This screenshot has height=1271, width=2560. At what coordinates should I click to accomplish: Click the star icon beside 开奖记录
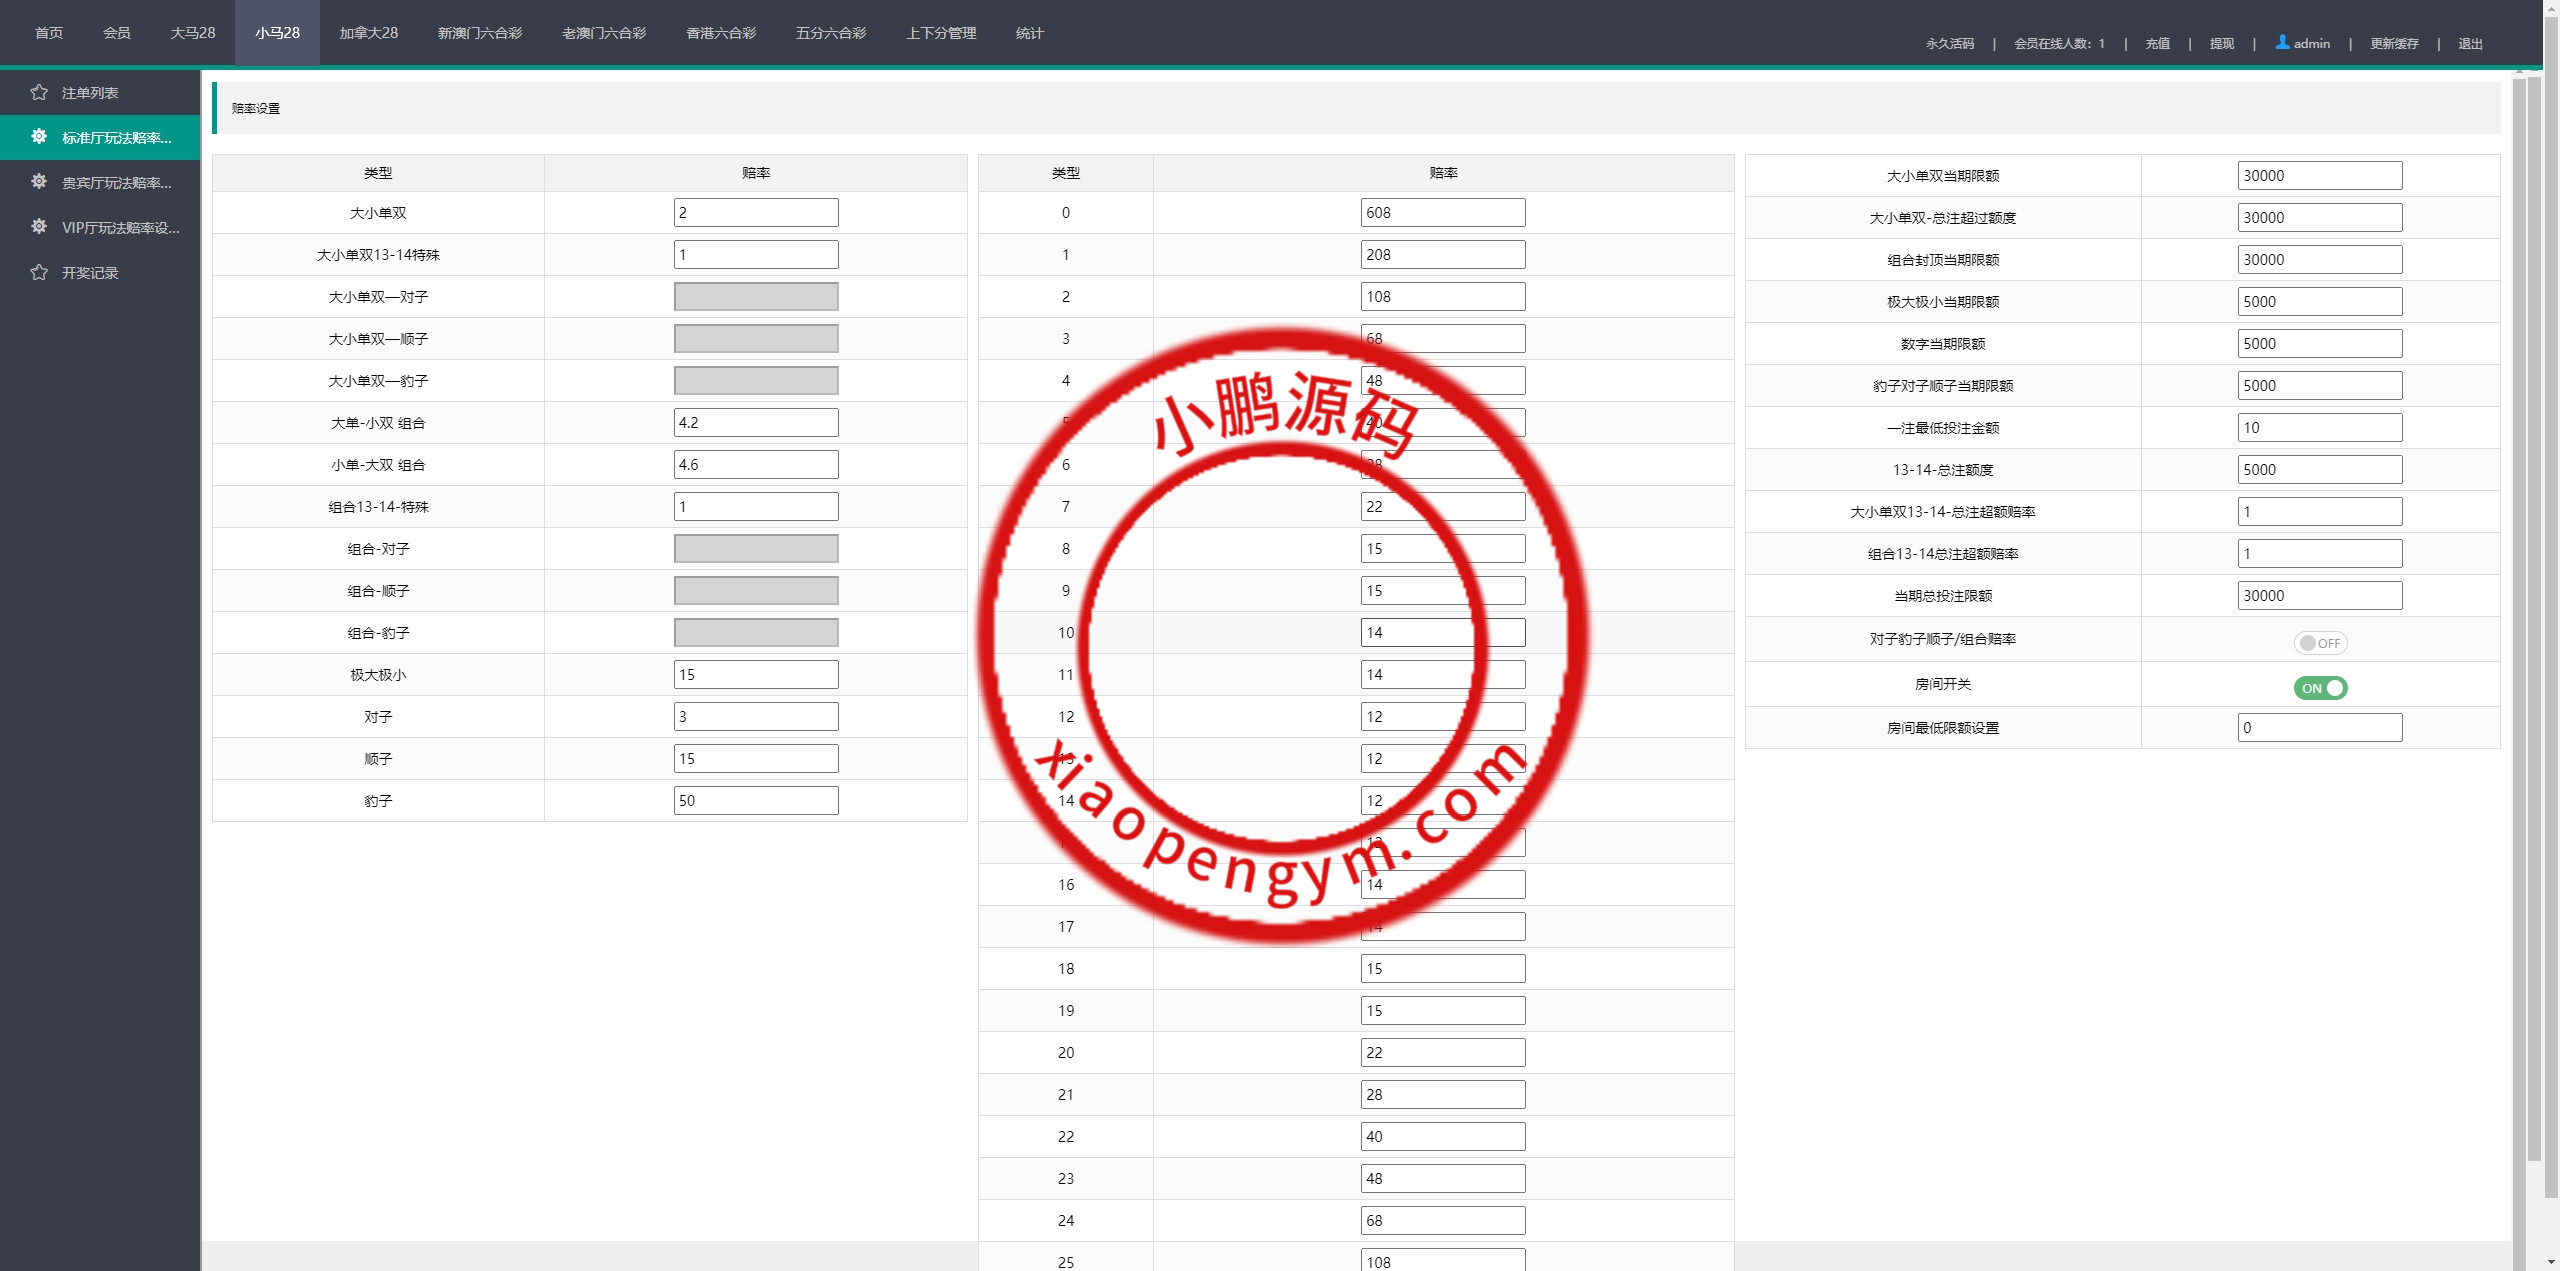tap(39, 272)
